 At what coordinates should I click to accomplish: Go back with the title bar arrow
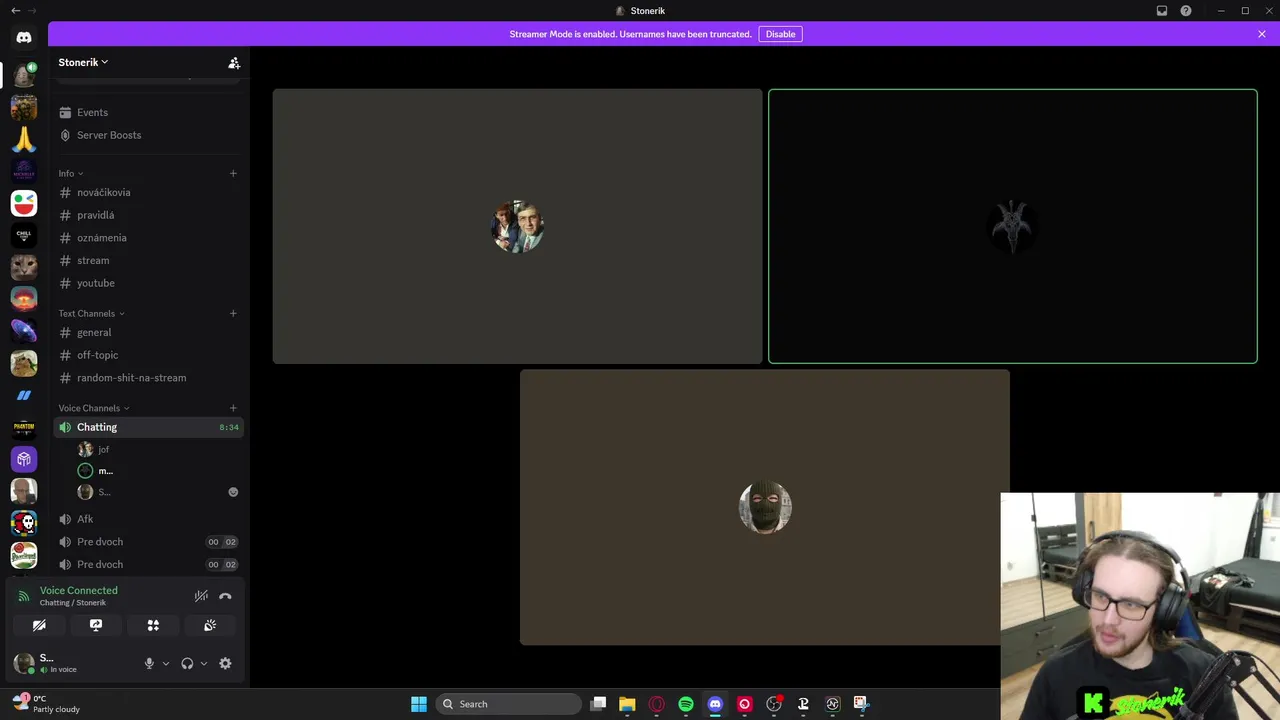[x=15, y=11]
